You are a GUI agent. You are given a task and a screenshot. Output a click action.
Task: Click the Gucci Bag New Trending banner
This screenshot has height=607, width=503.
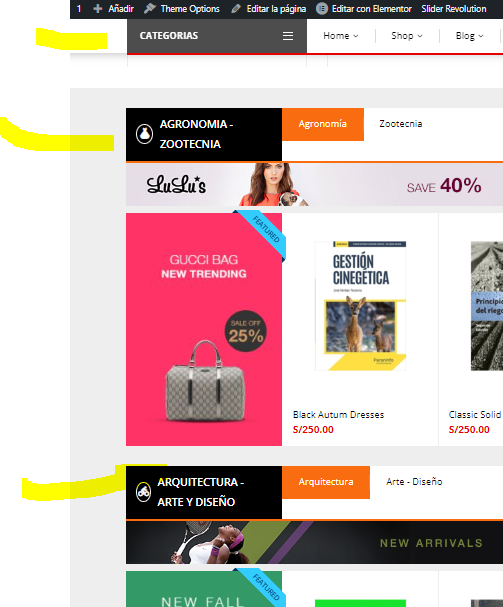point(204,329)
